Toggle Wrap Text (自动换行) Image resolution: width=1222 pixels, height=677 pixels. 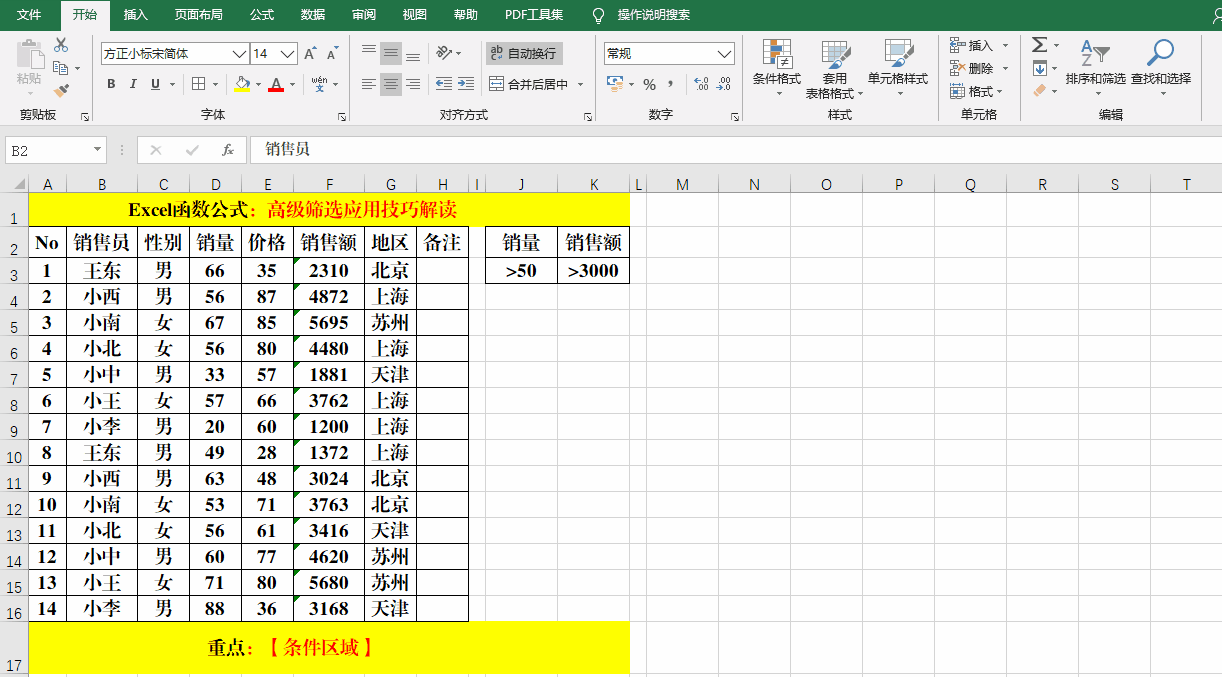coord(523,53)
